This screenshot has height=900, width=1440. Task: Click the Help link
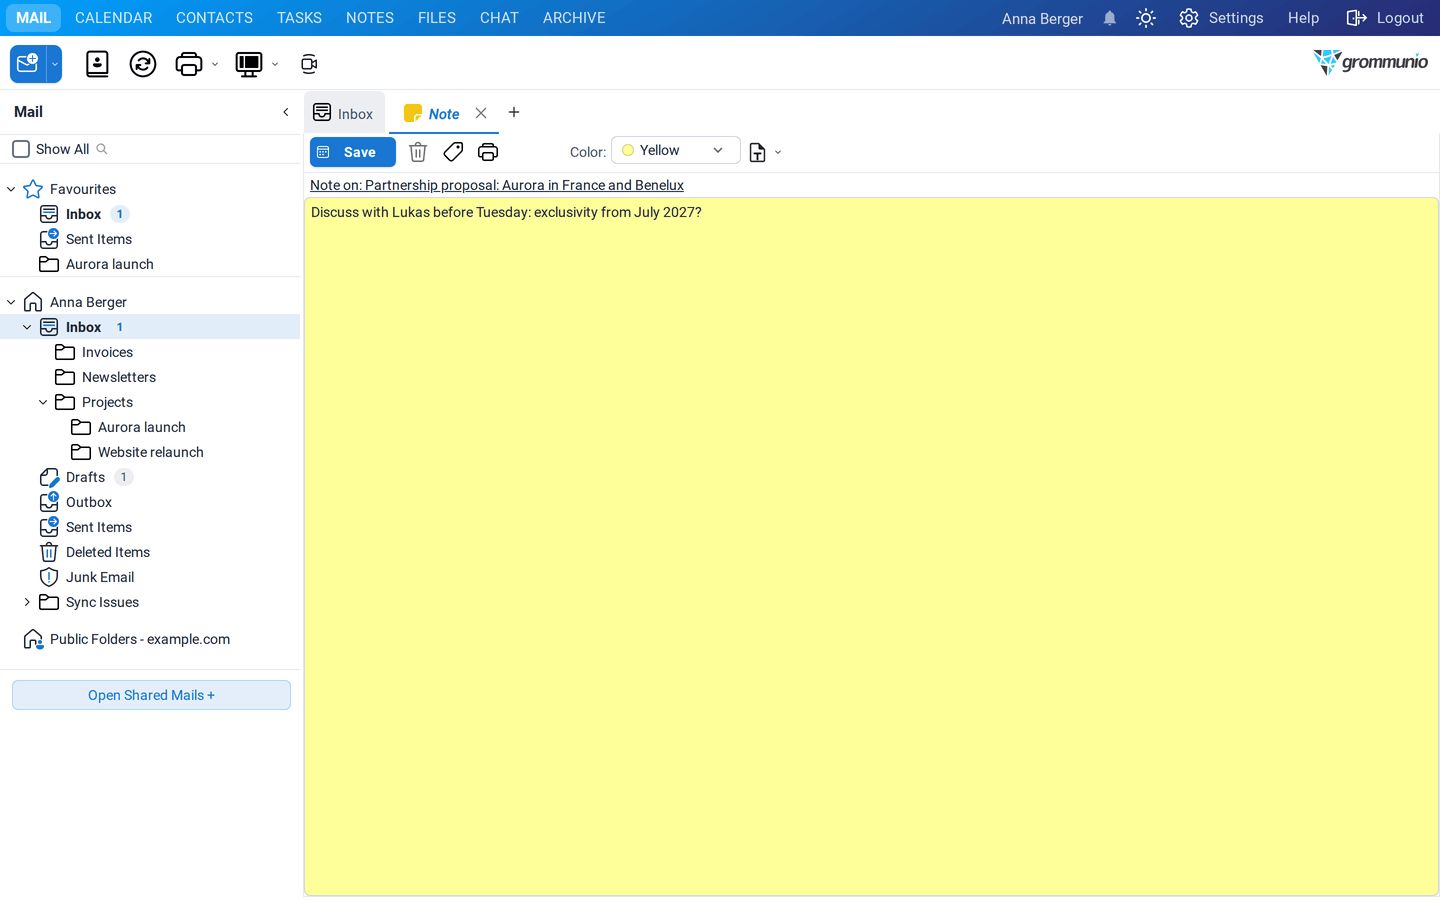1303,18
